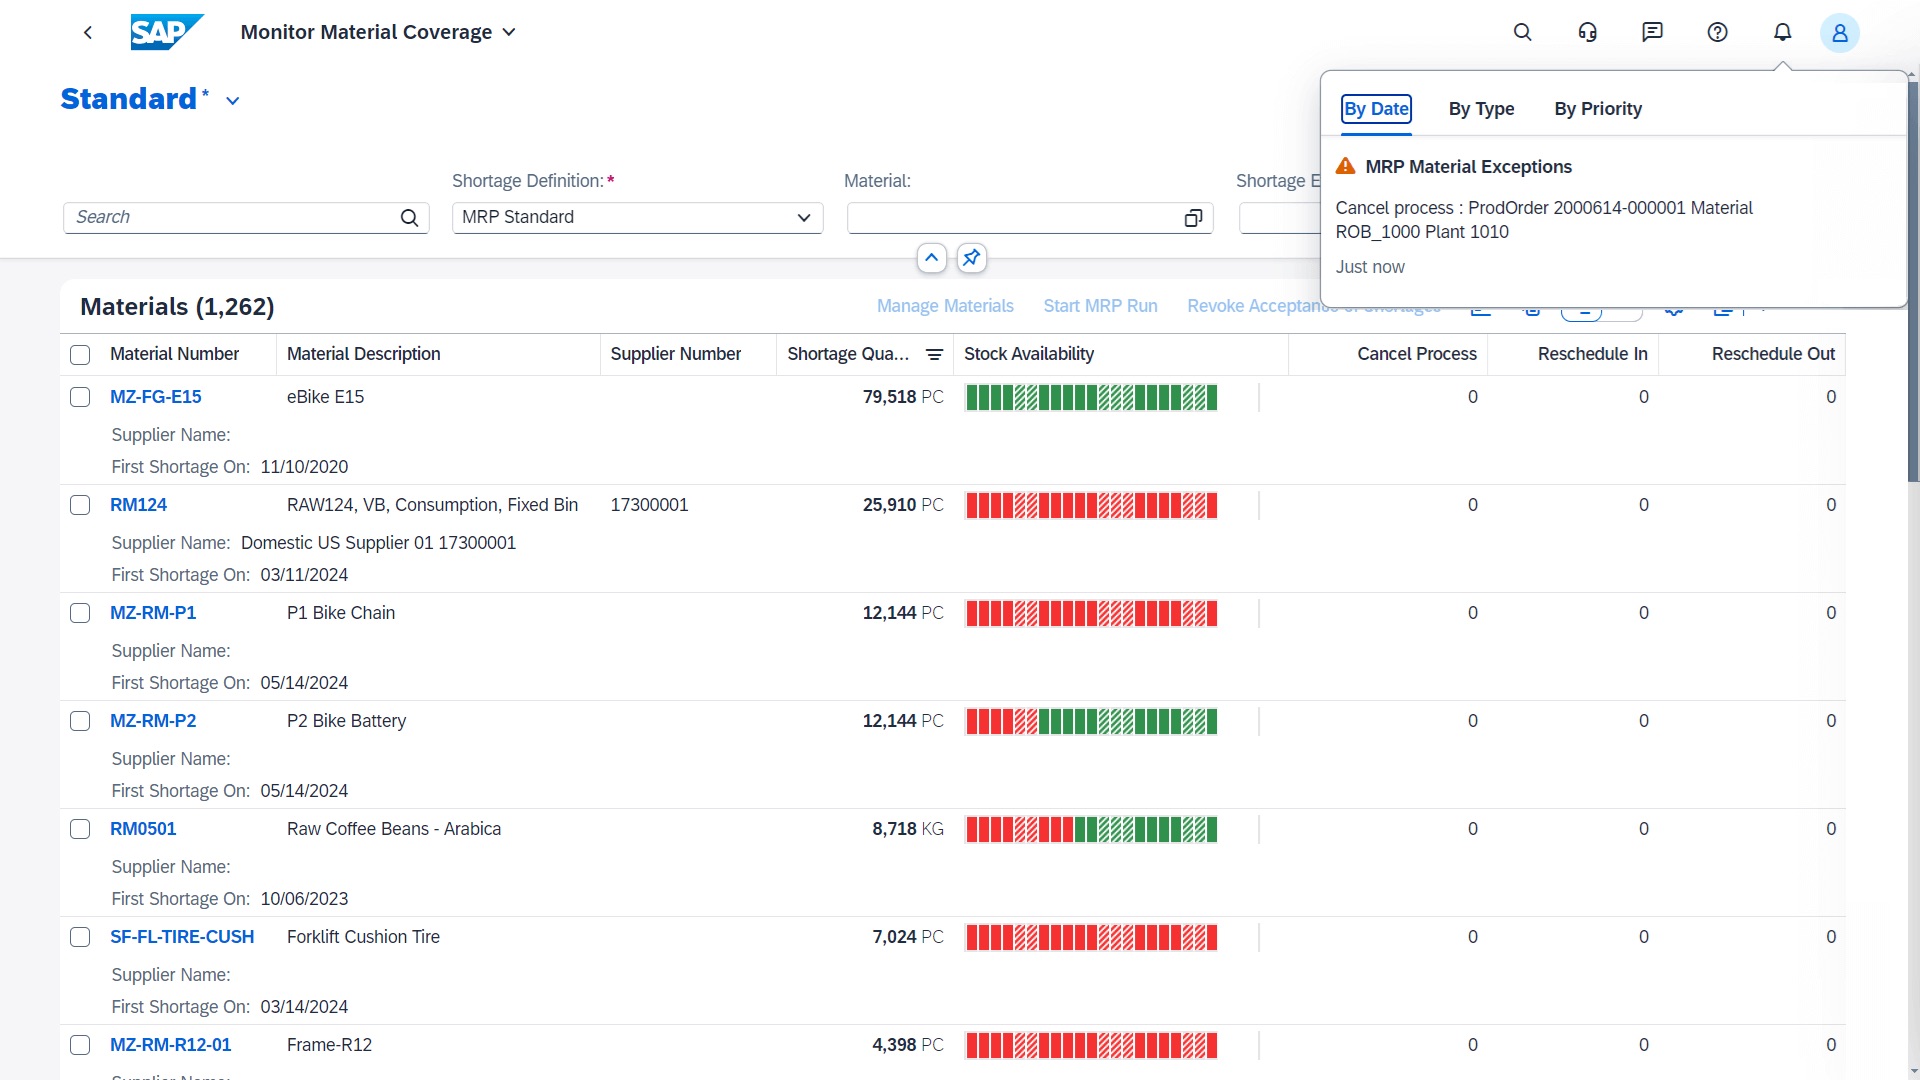Screen dimensions: 1920x1080
Task: Open value help for the Material field
Action: (1192, 218)
